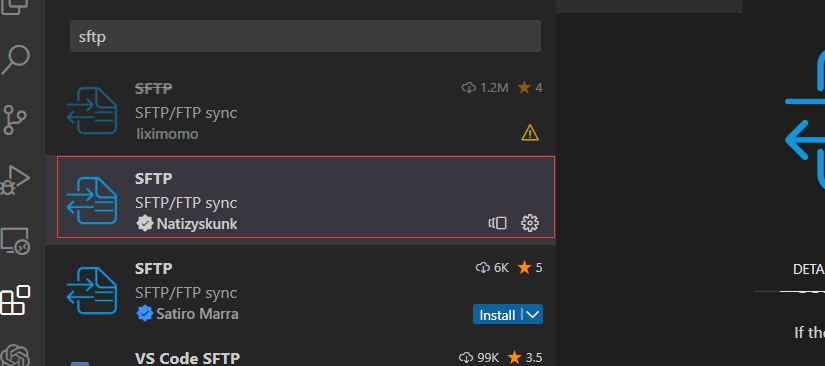The width and height of the screenshot is (825, 366).
Task: Open the Run and Debug view
Action: [x=15, y=180]
